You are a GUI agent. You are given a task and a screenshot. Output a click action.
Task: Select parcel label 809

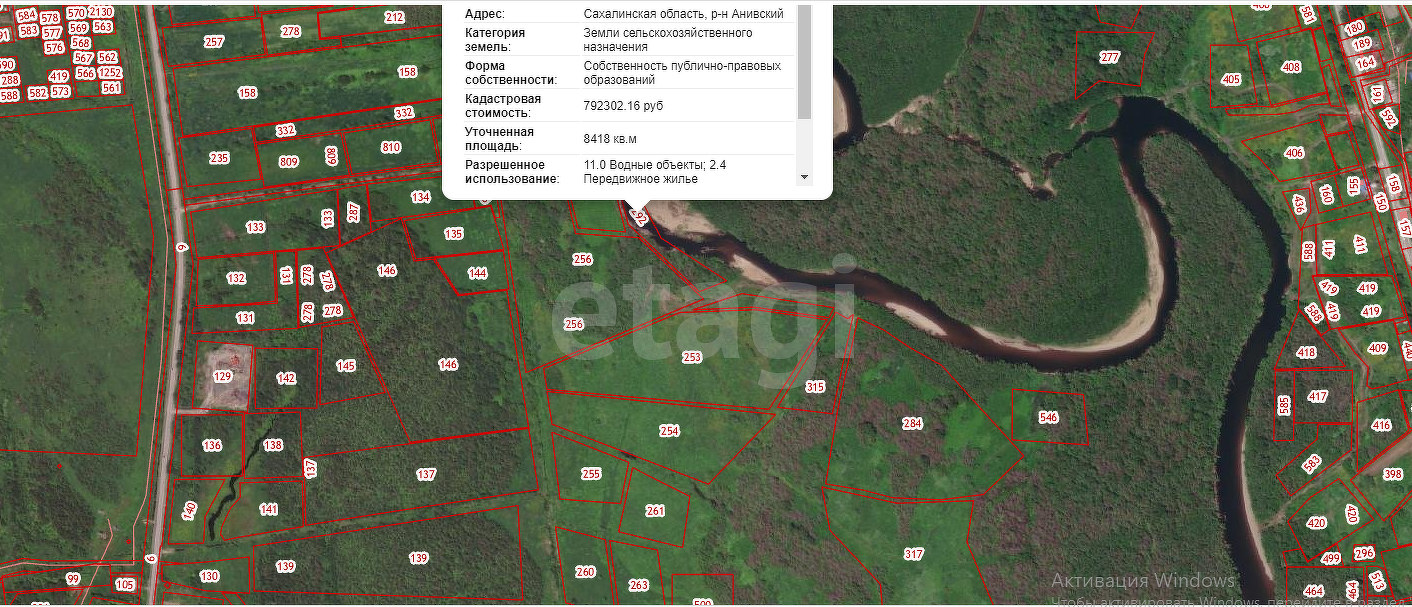point(289,162)
